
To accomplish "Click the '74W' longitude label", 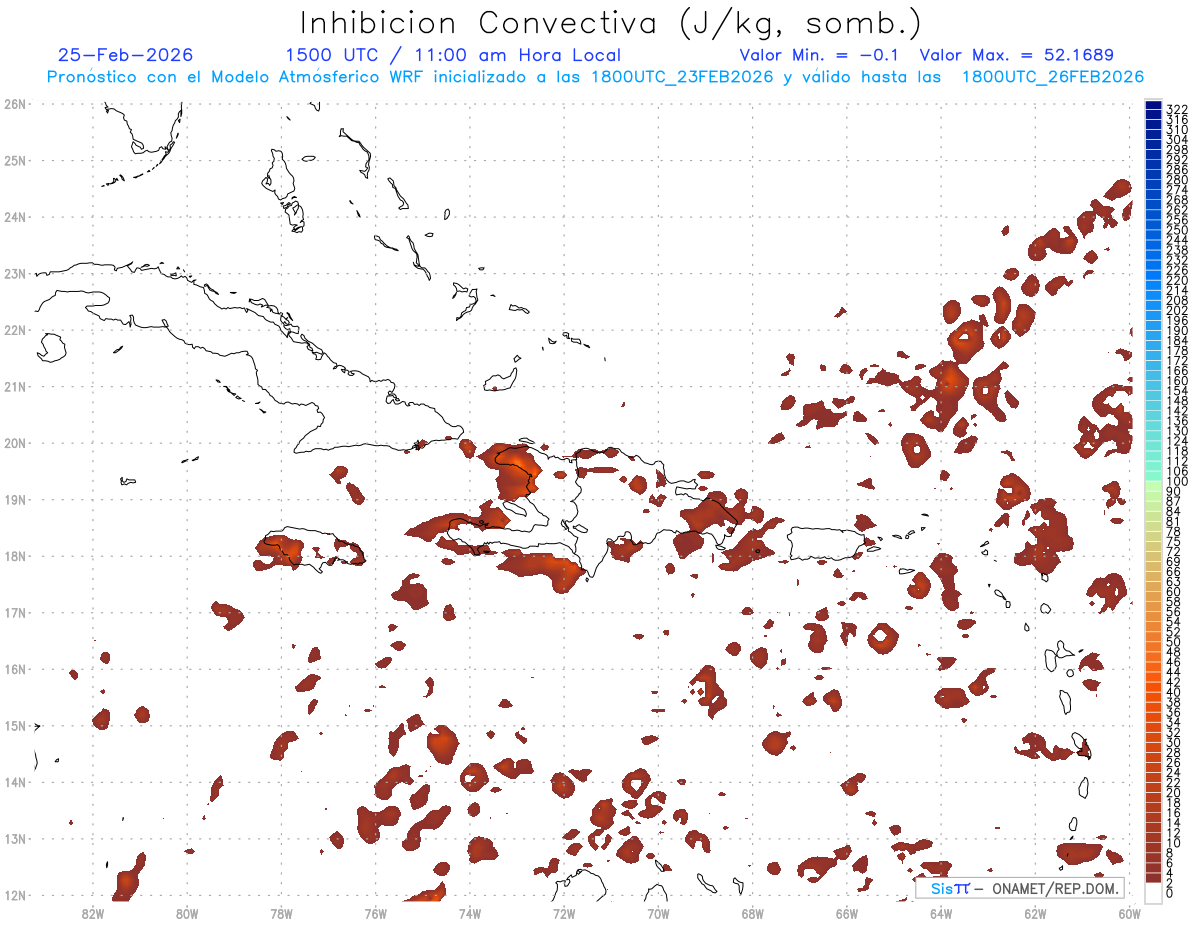I will coord(470,913).
